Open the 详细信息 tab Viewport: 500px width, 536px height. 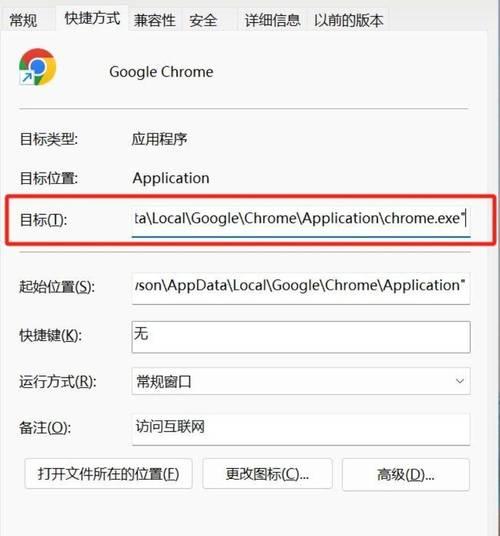(272, 20)
